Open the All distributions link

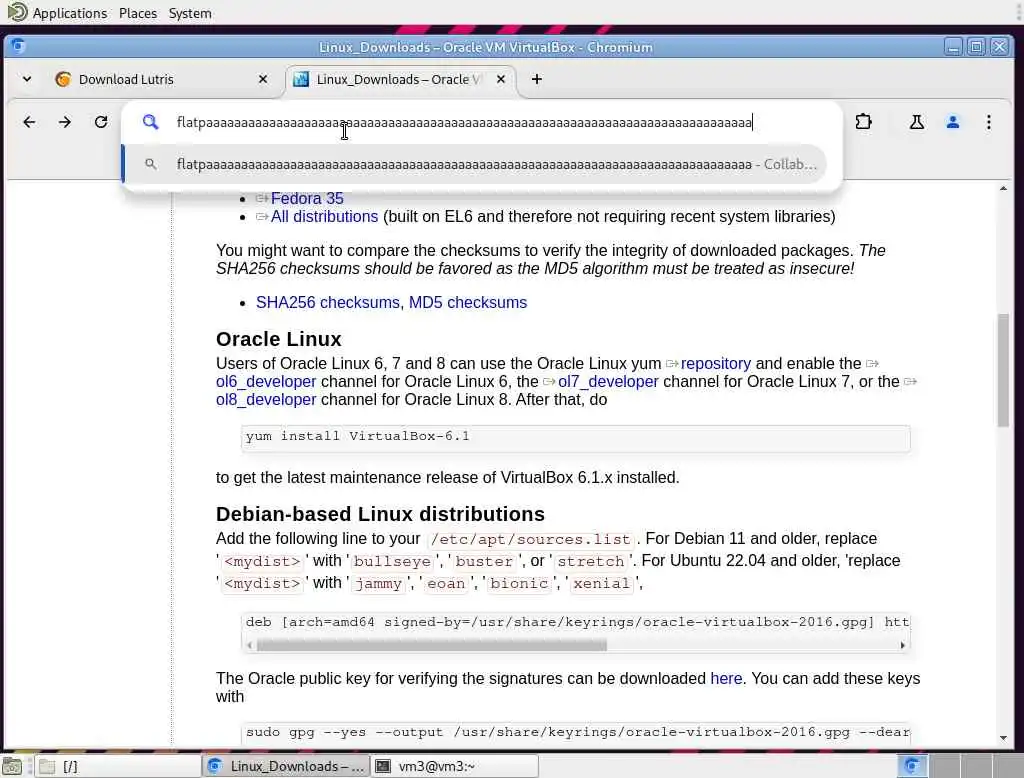pyautogui.click(x=325, y=217)
